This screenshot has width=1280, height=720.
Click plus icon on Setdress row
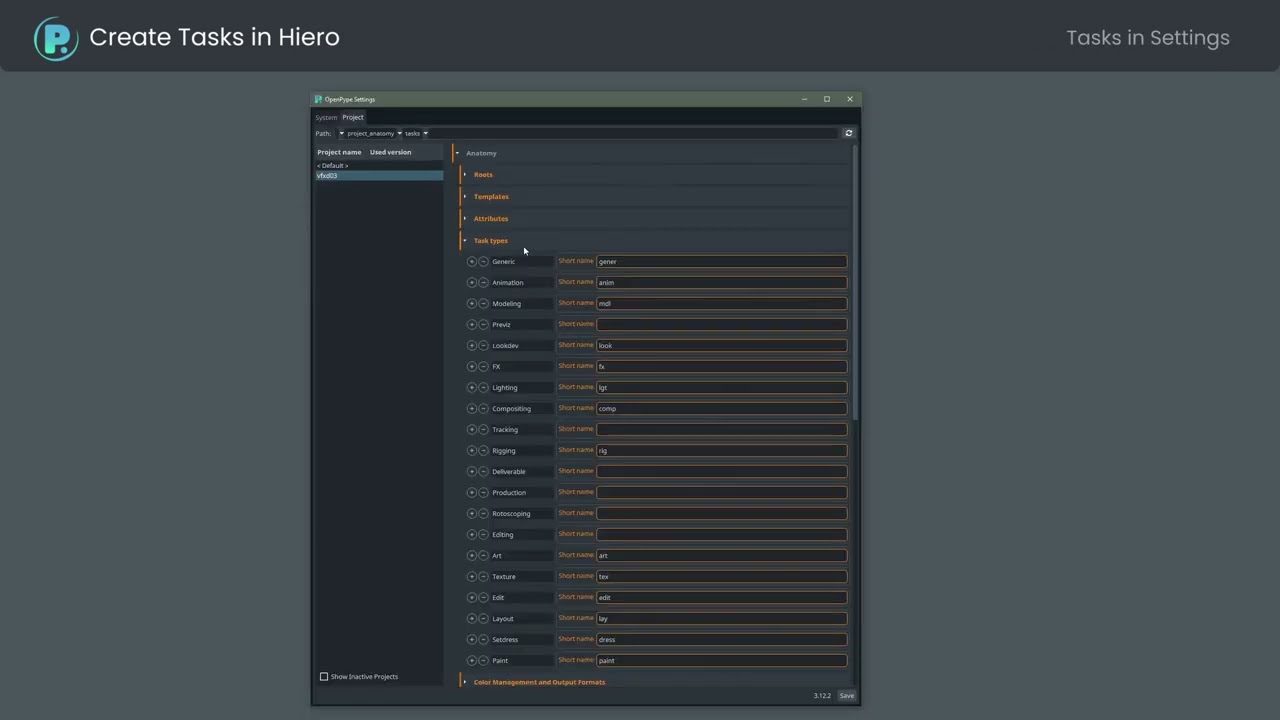[472, 639]
